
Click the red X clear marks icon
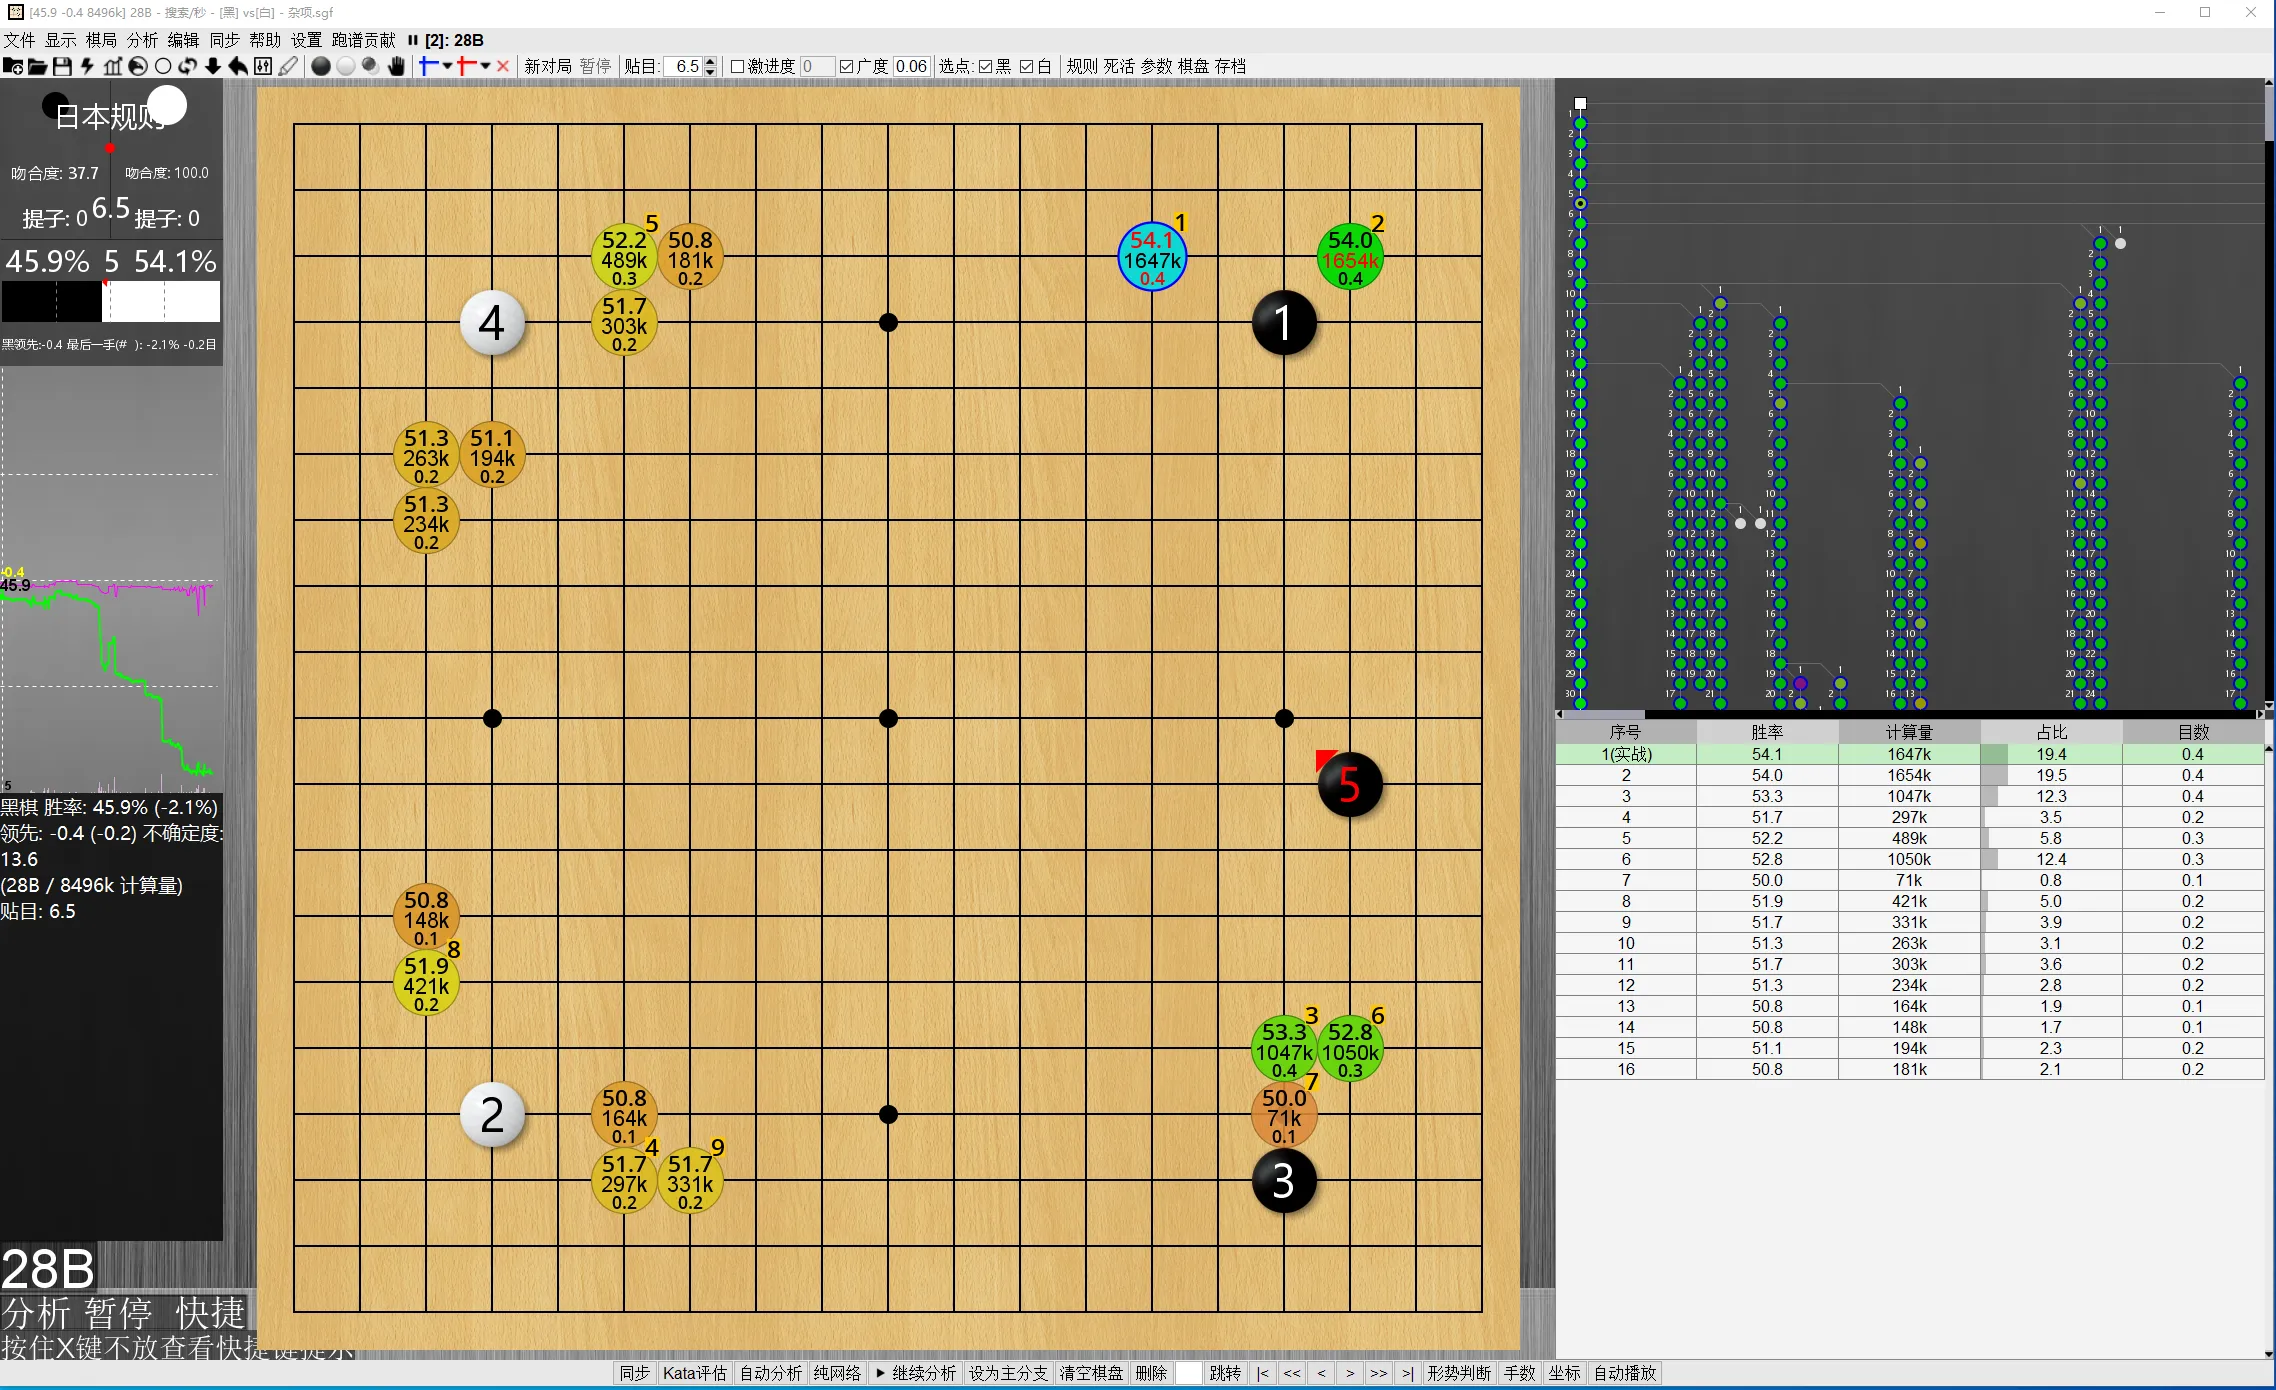coord(503,66)
